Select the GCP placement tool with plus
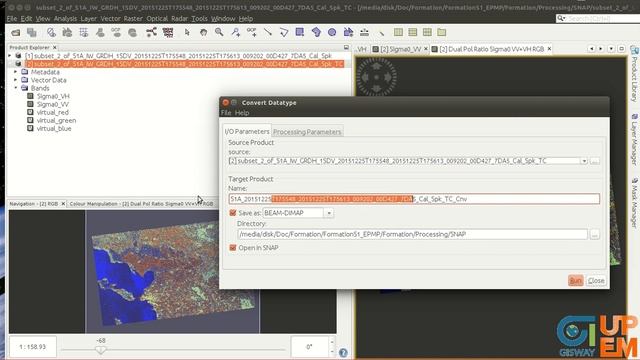The height and width of the screenshot is (360, 640). pyautogui.click(x=251, y=32)
